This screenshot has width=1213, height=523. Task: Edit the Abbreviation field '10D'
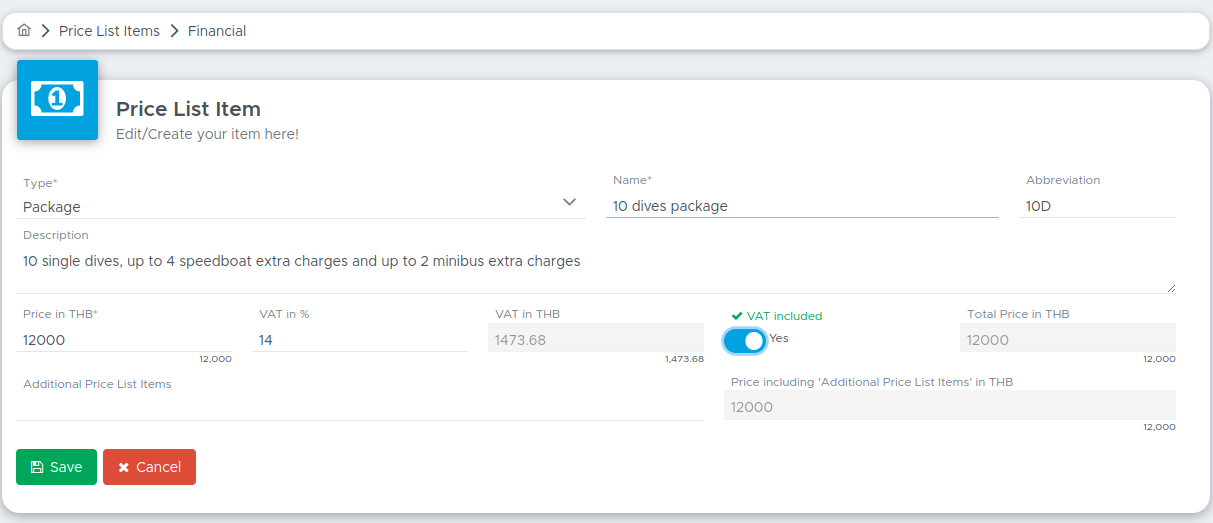tap(1097, 206)
